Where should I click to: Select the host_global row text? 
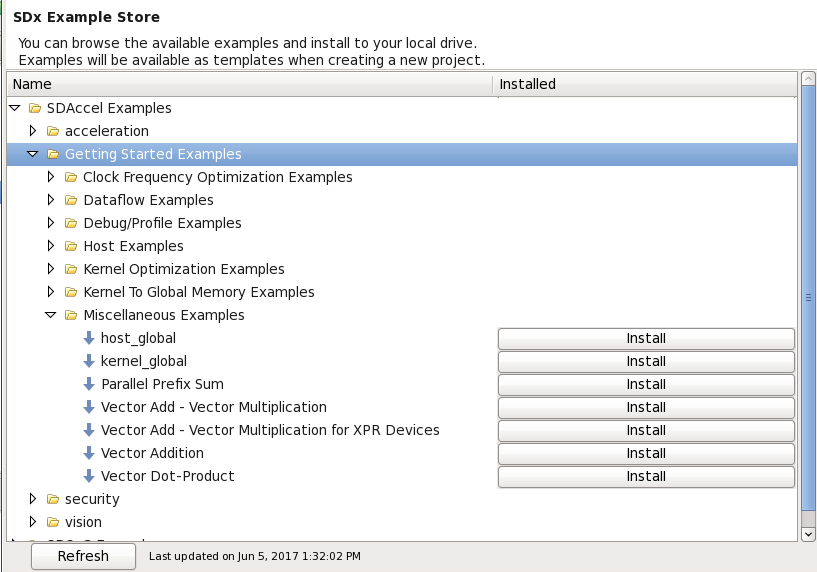[x=138, y=339]
